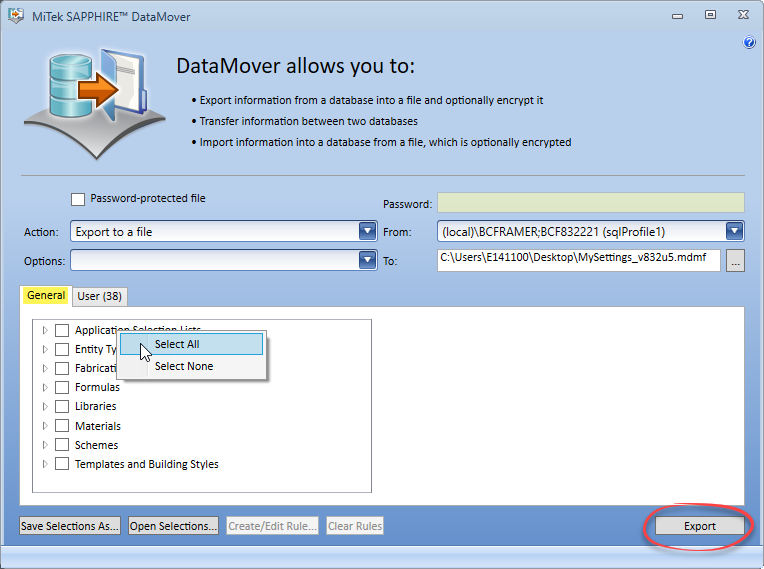Expand the Schemes tree node

(45, 445)
